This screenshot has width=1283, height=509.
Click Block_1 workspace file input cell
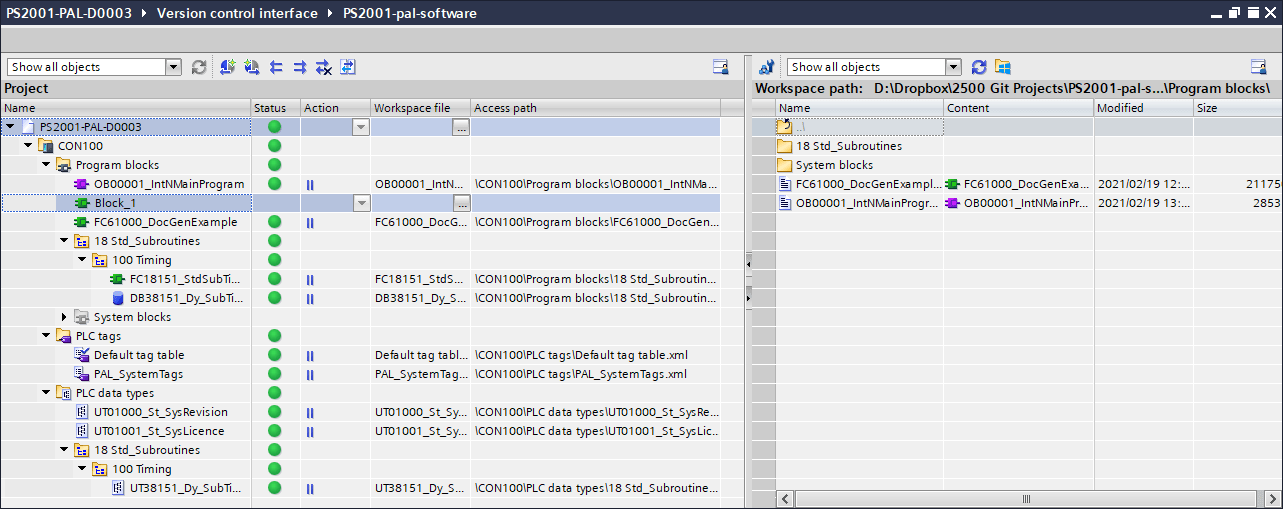point(411,203)
